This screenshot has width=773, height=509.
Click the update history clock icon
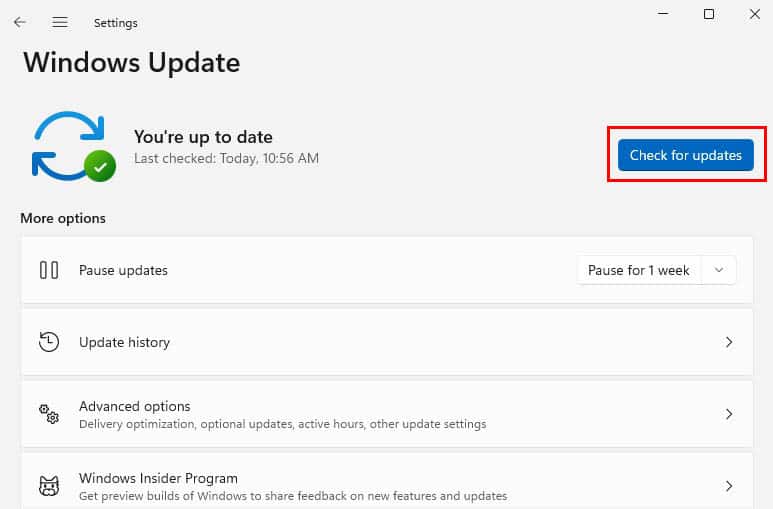click(x=49, y=342)
